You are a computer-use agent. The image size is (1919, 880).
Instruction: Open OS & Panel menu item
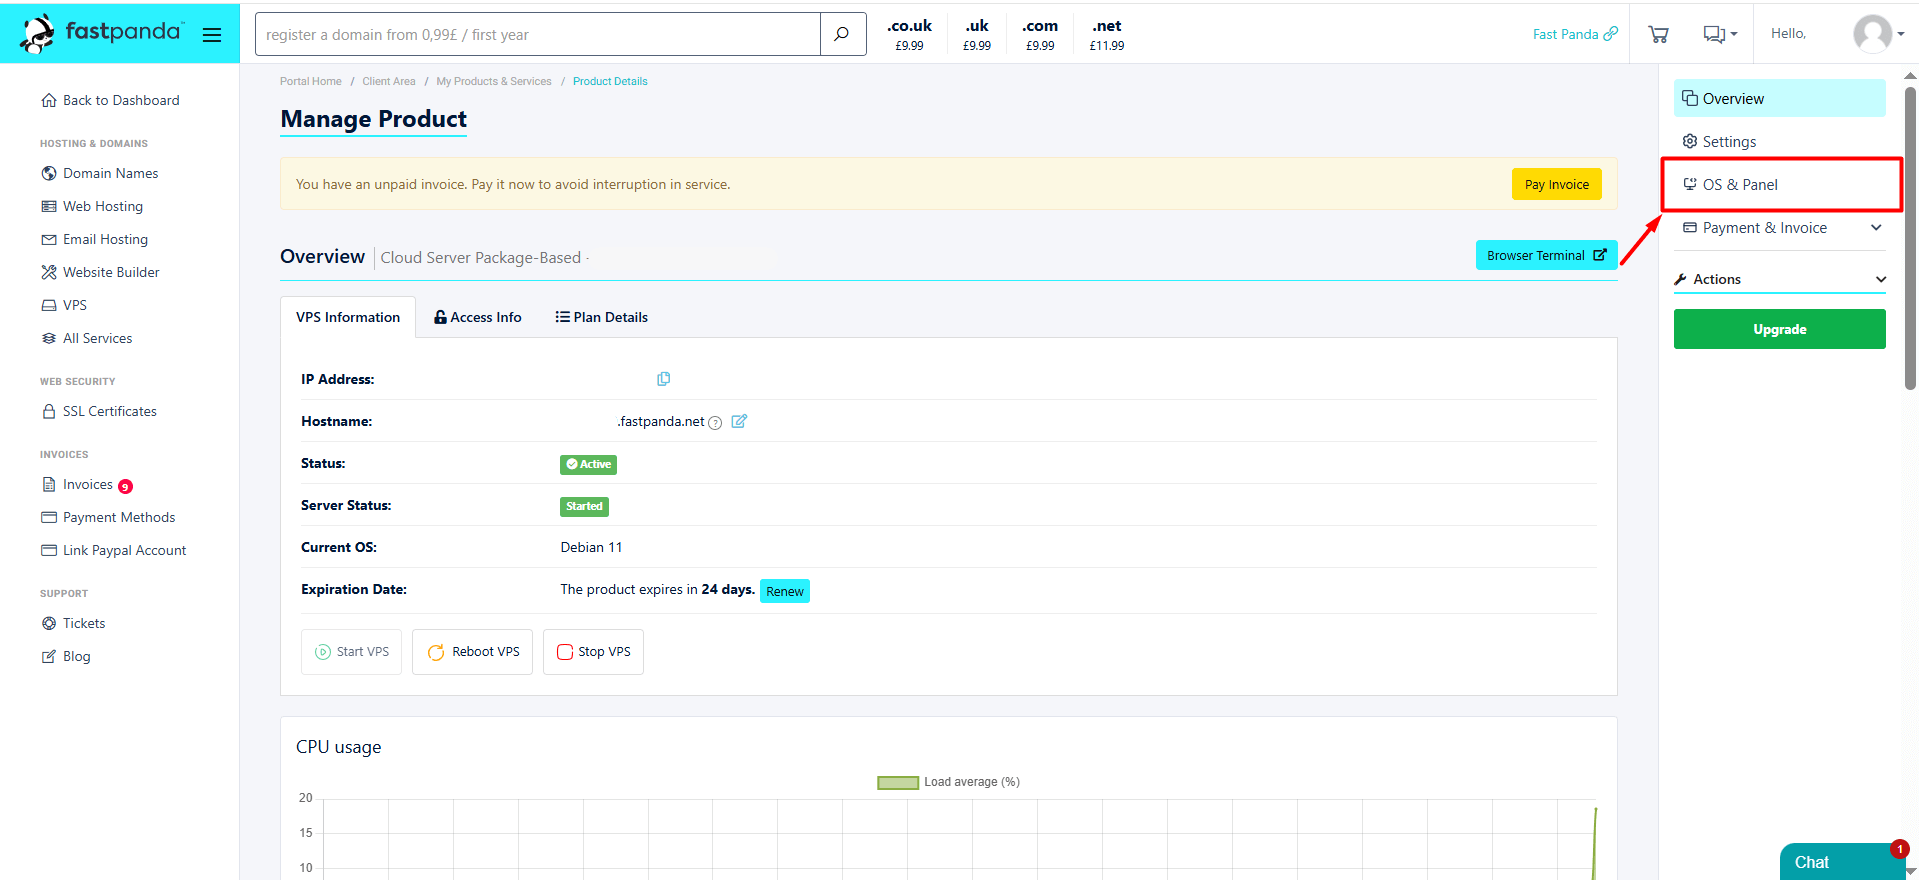1740,185
